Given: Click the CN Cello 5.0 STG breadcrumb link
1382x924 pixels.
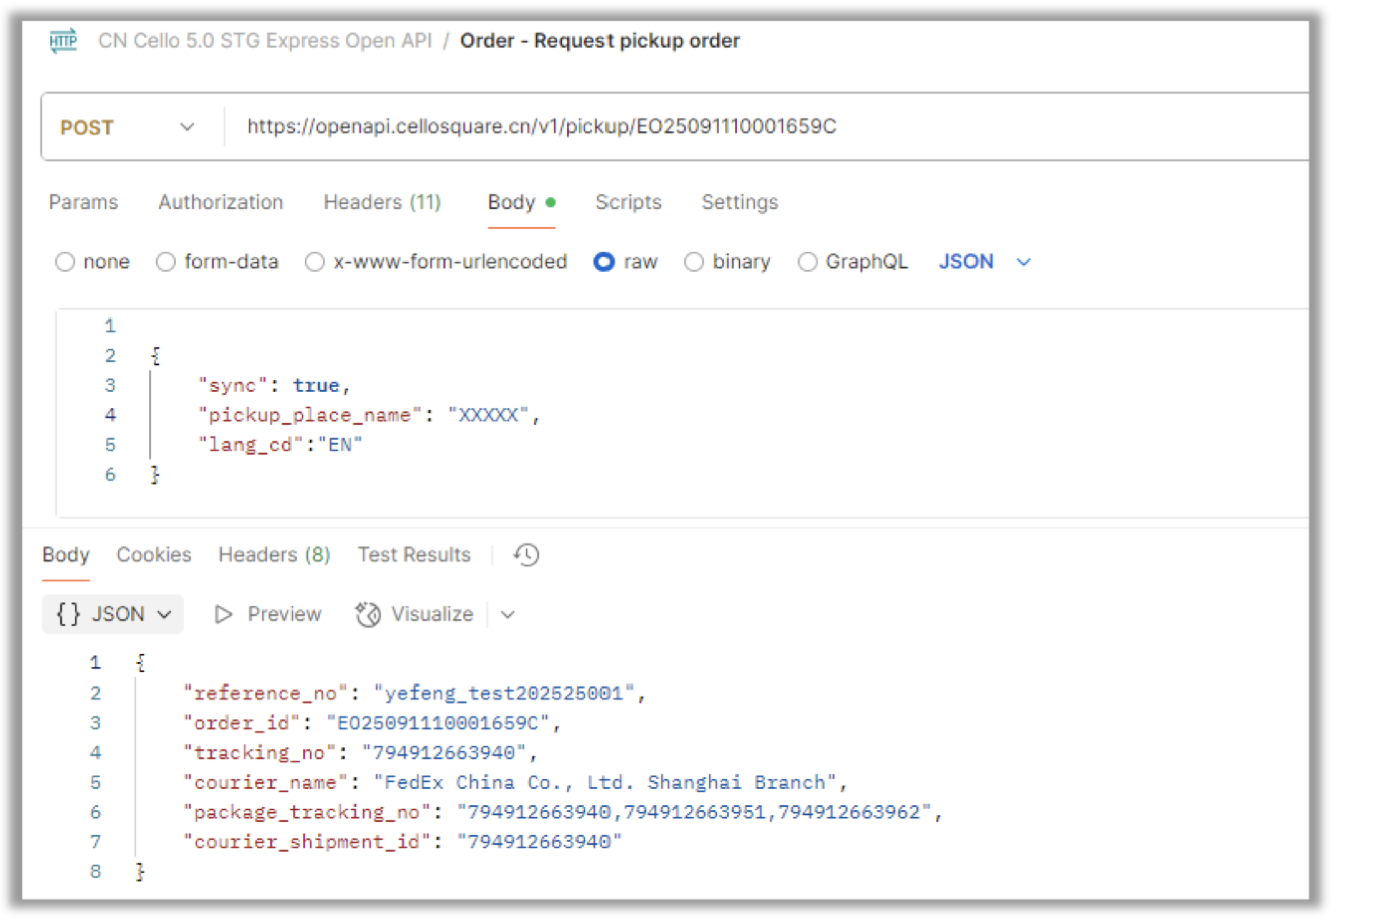Looking at the screenshot, I should [265, 41].
